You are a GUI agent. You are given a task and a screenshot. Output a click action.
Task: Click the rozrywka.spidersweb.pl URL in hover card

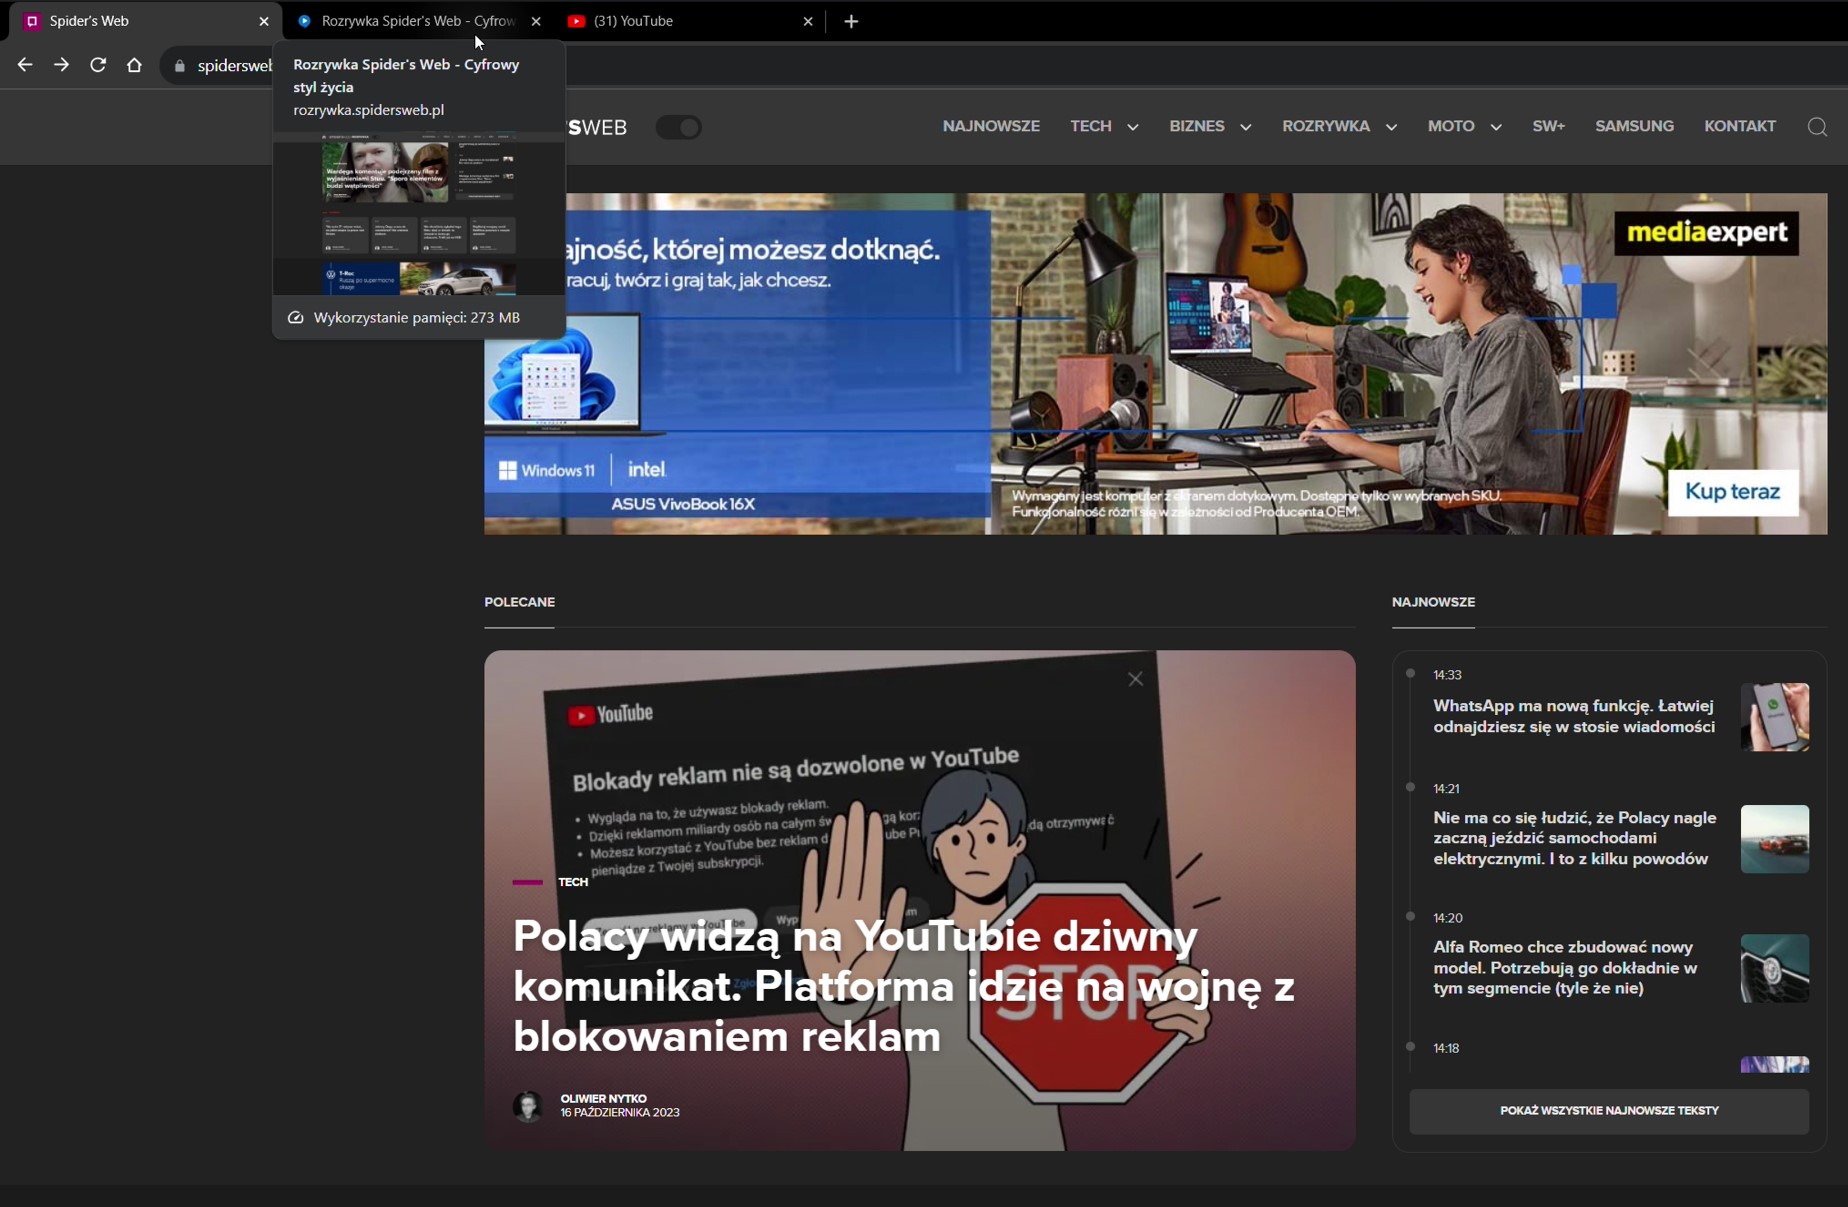coord(368,110)
